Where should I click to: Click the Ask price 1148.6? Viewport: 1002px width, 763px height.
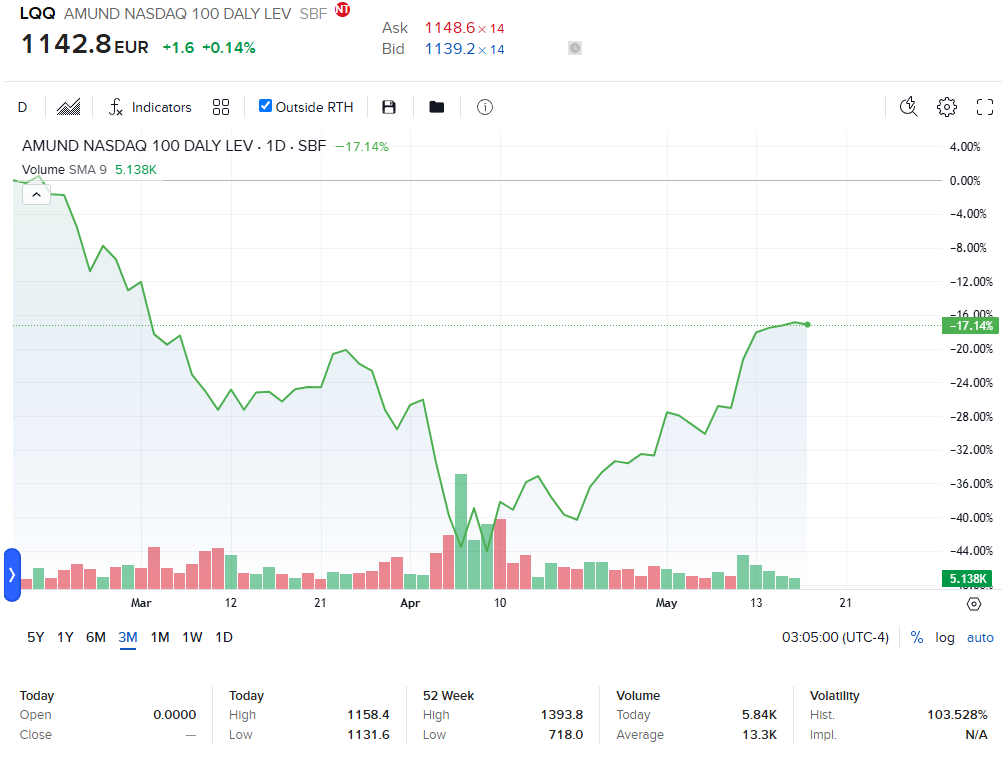450,27
